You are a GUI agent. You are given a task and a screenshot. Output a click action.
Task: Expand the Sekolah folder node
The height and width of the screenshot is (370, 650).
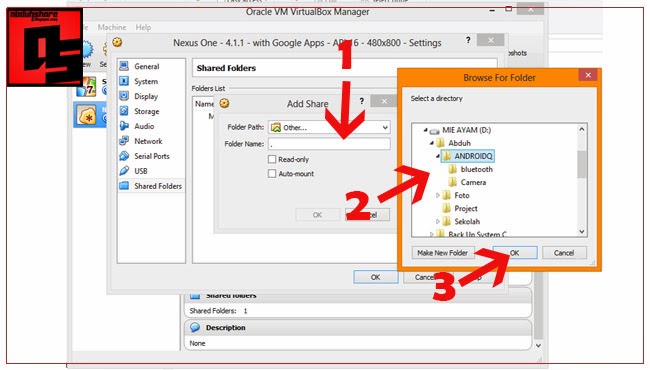(x=437, y=221)
